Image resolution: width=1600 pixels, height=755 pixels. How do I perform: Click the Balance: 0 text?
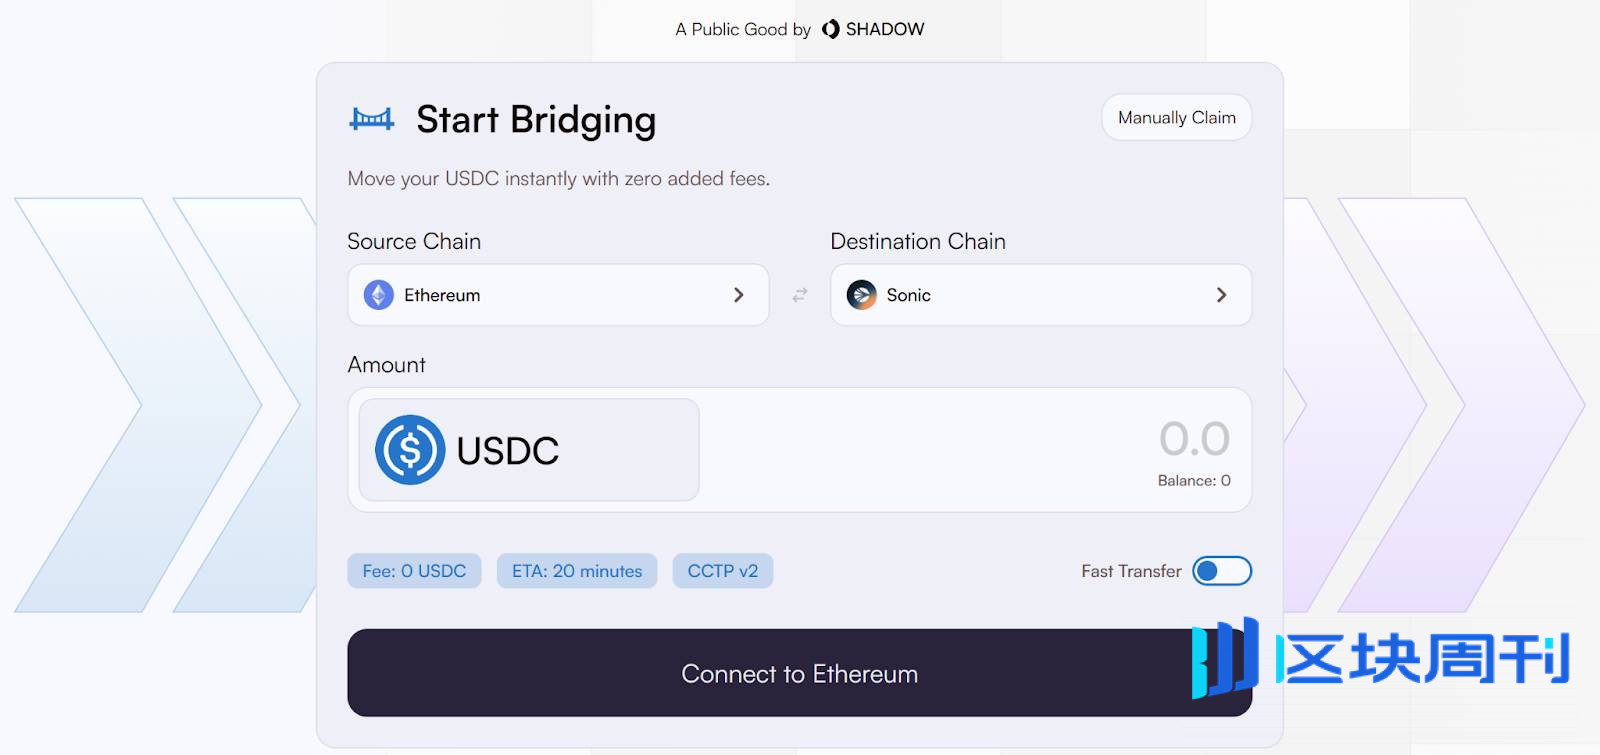pyautogui.click(x=1194, y=481)
